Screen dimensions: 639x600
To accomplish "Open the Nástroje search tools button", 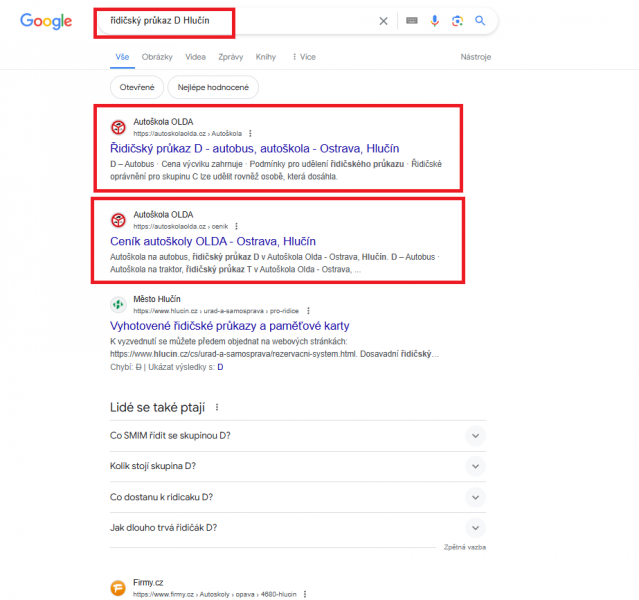I will (476, 57).
